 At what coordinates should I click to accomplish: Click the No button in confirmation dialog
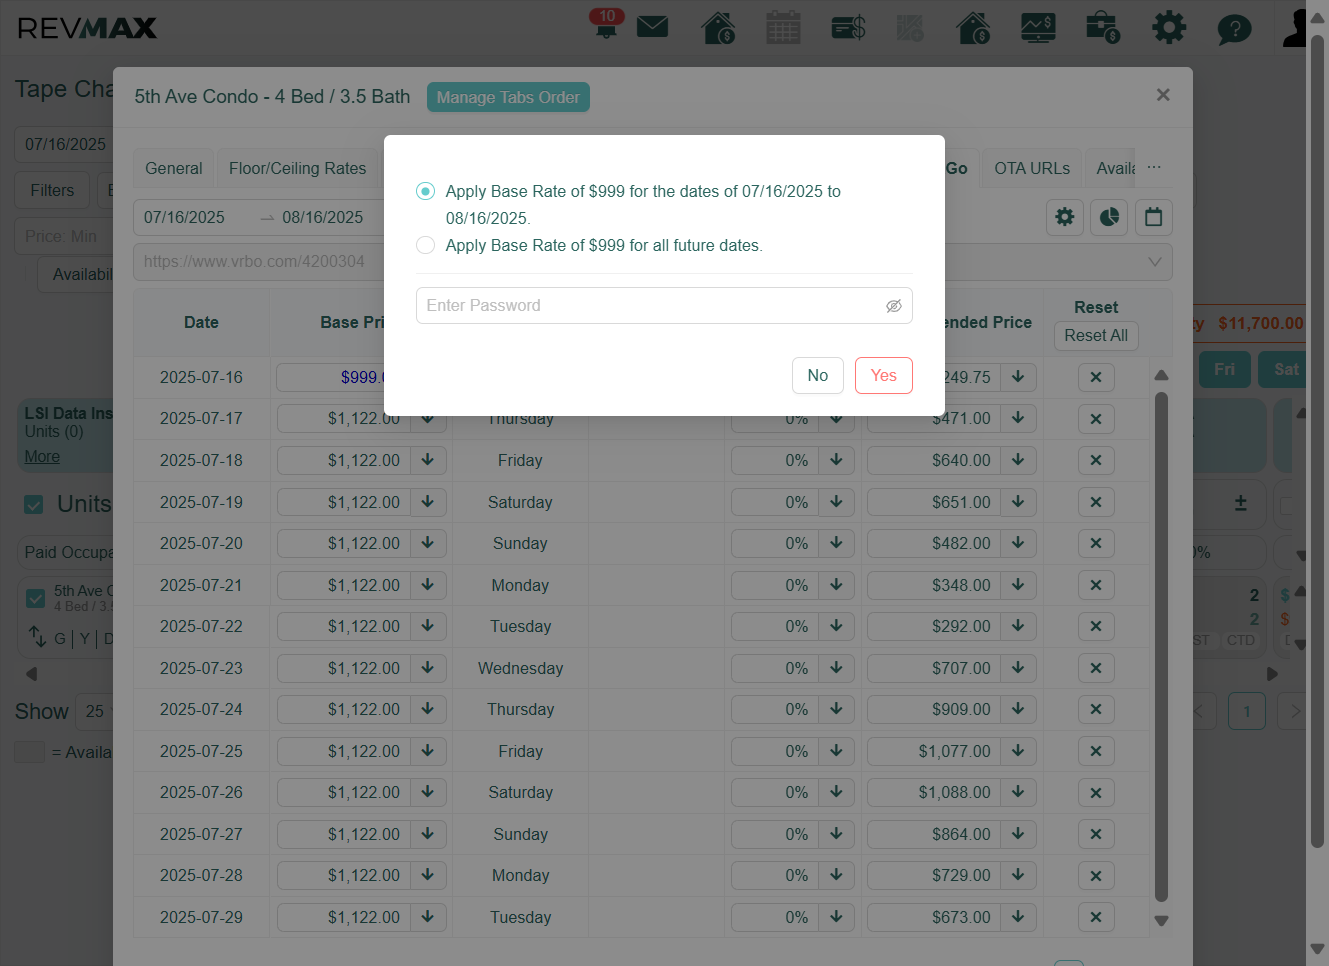pos(818,376)
